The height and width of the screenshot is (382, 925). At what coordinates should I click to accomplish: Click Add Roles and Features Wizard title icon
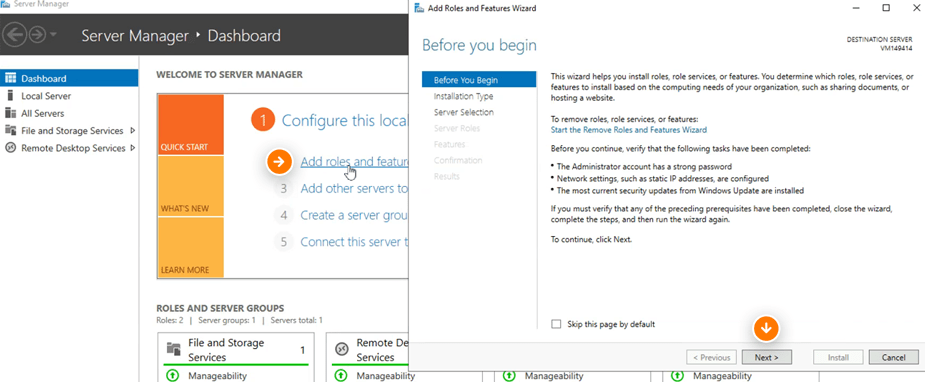(x=419, y=8)
